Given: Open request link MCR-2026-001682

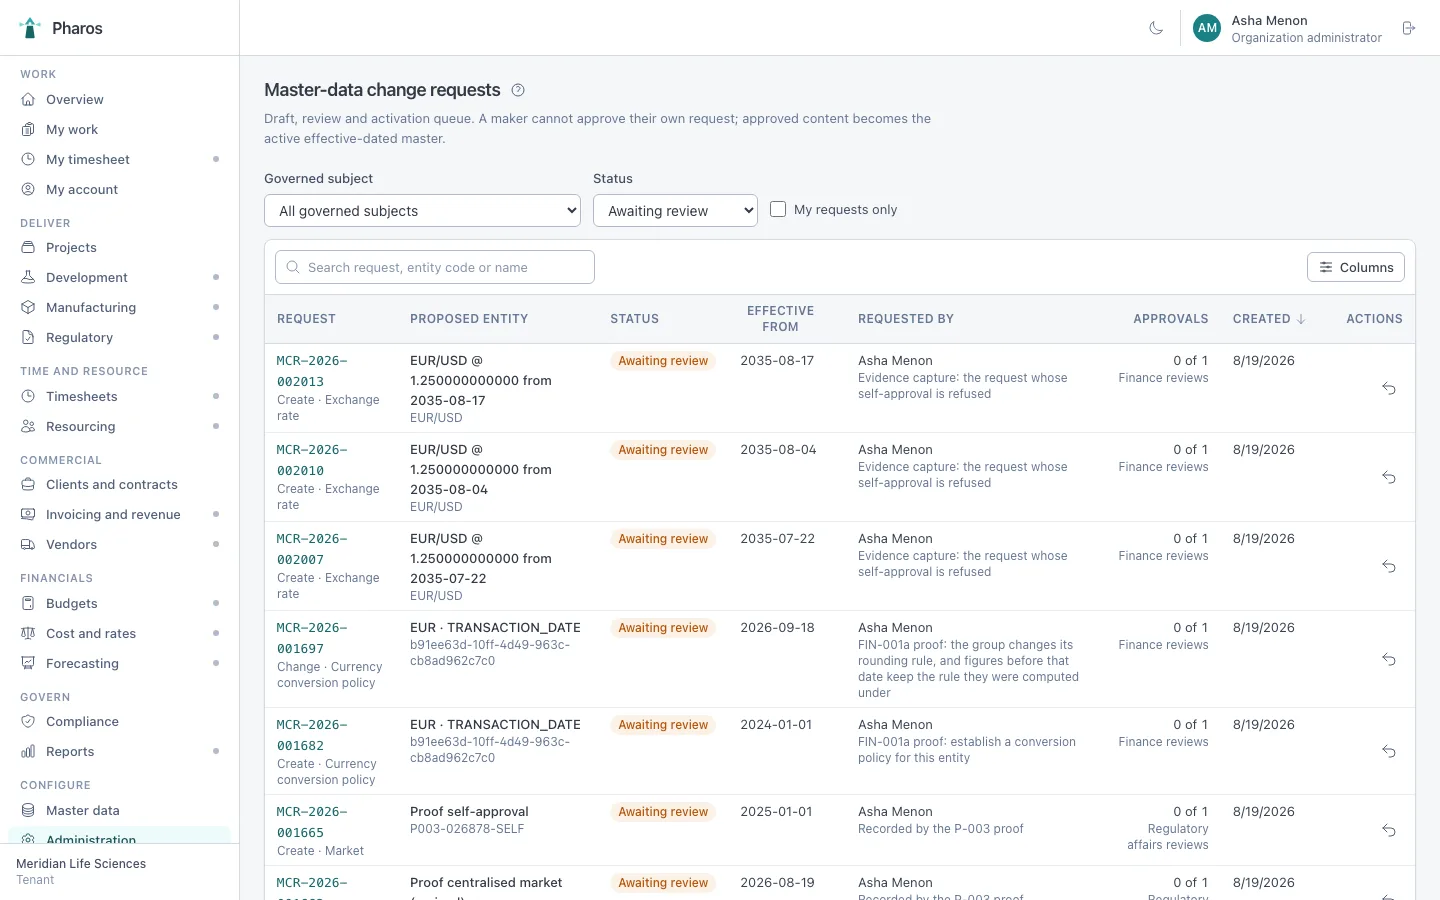Looking at the screenshot, I should [x=312, y=735].
